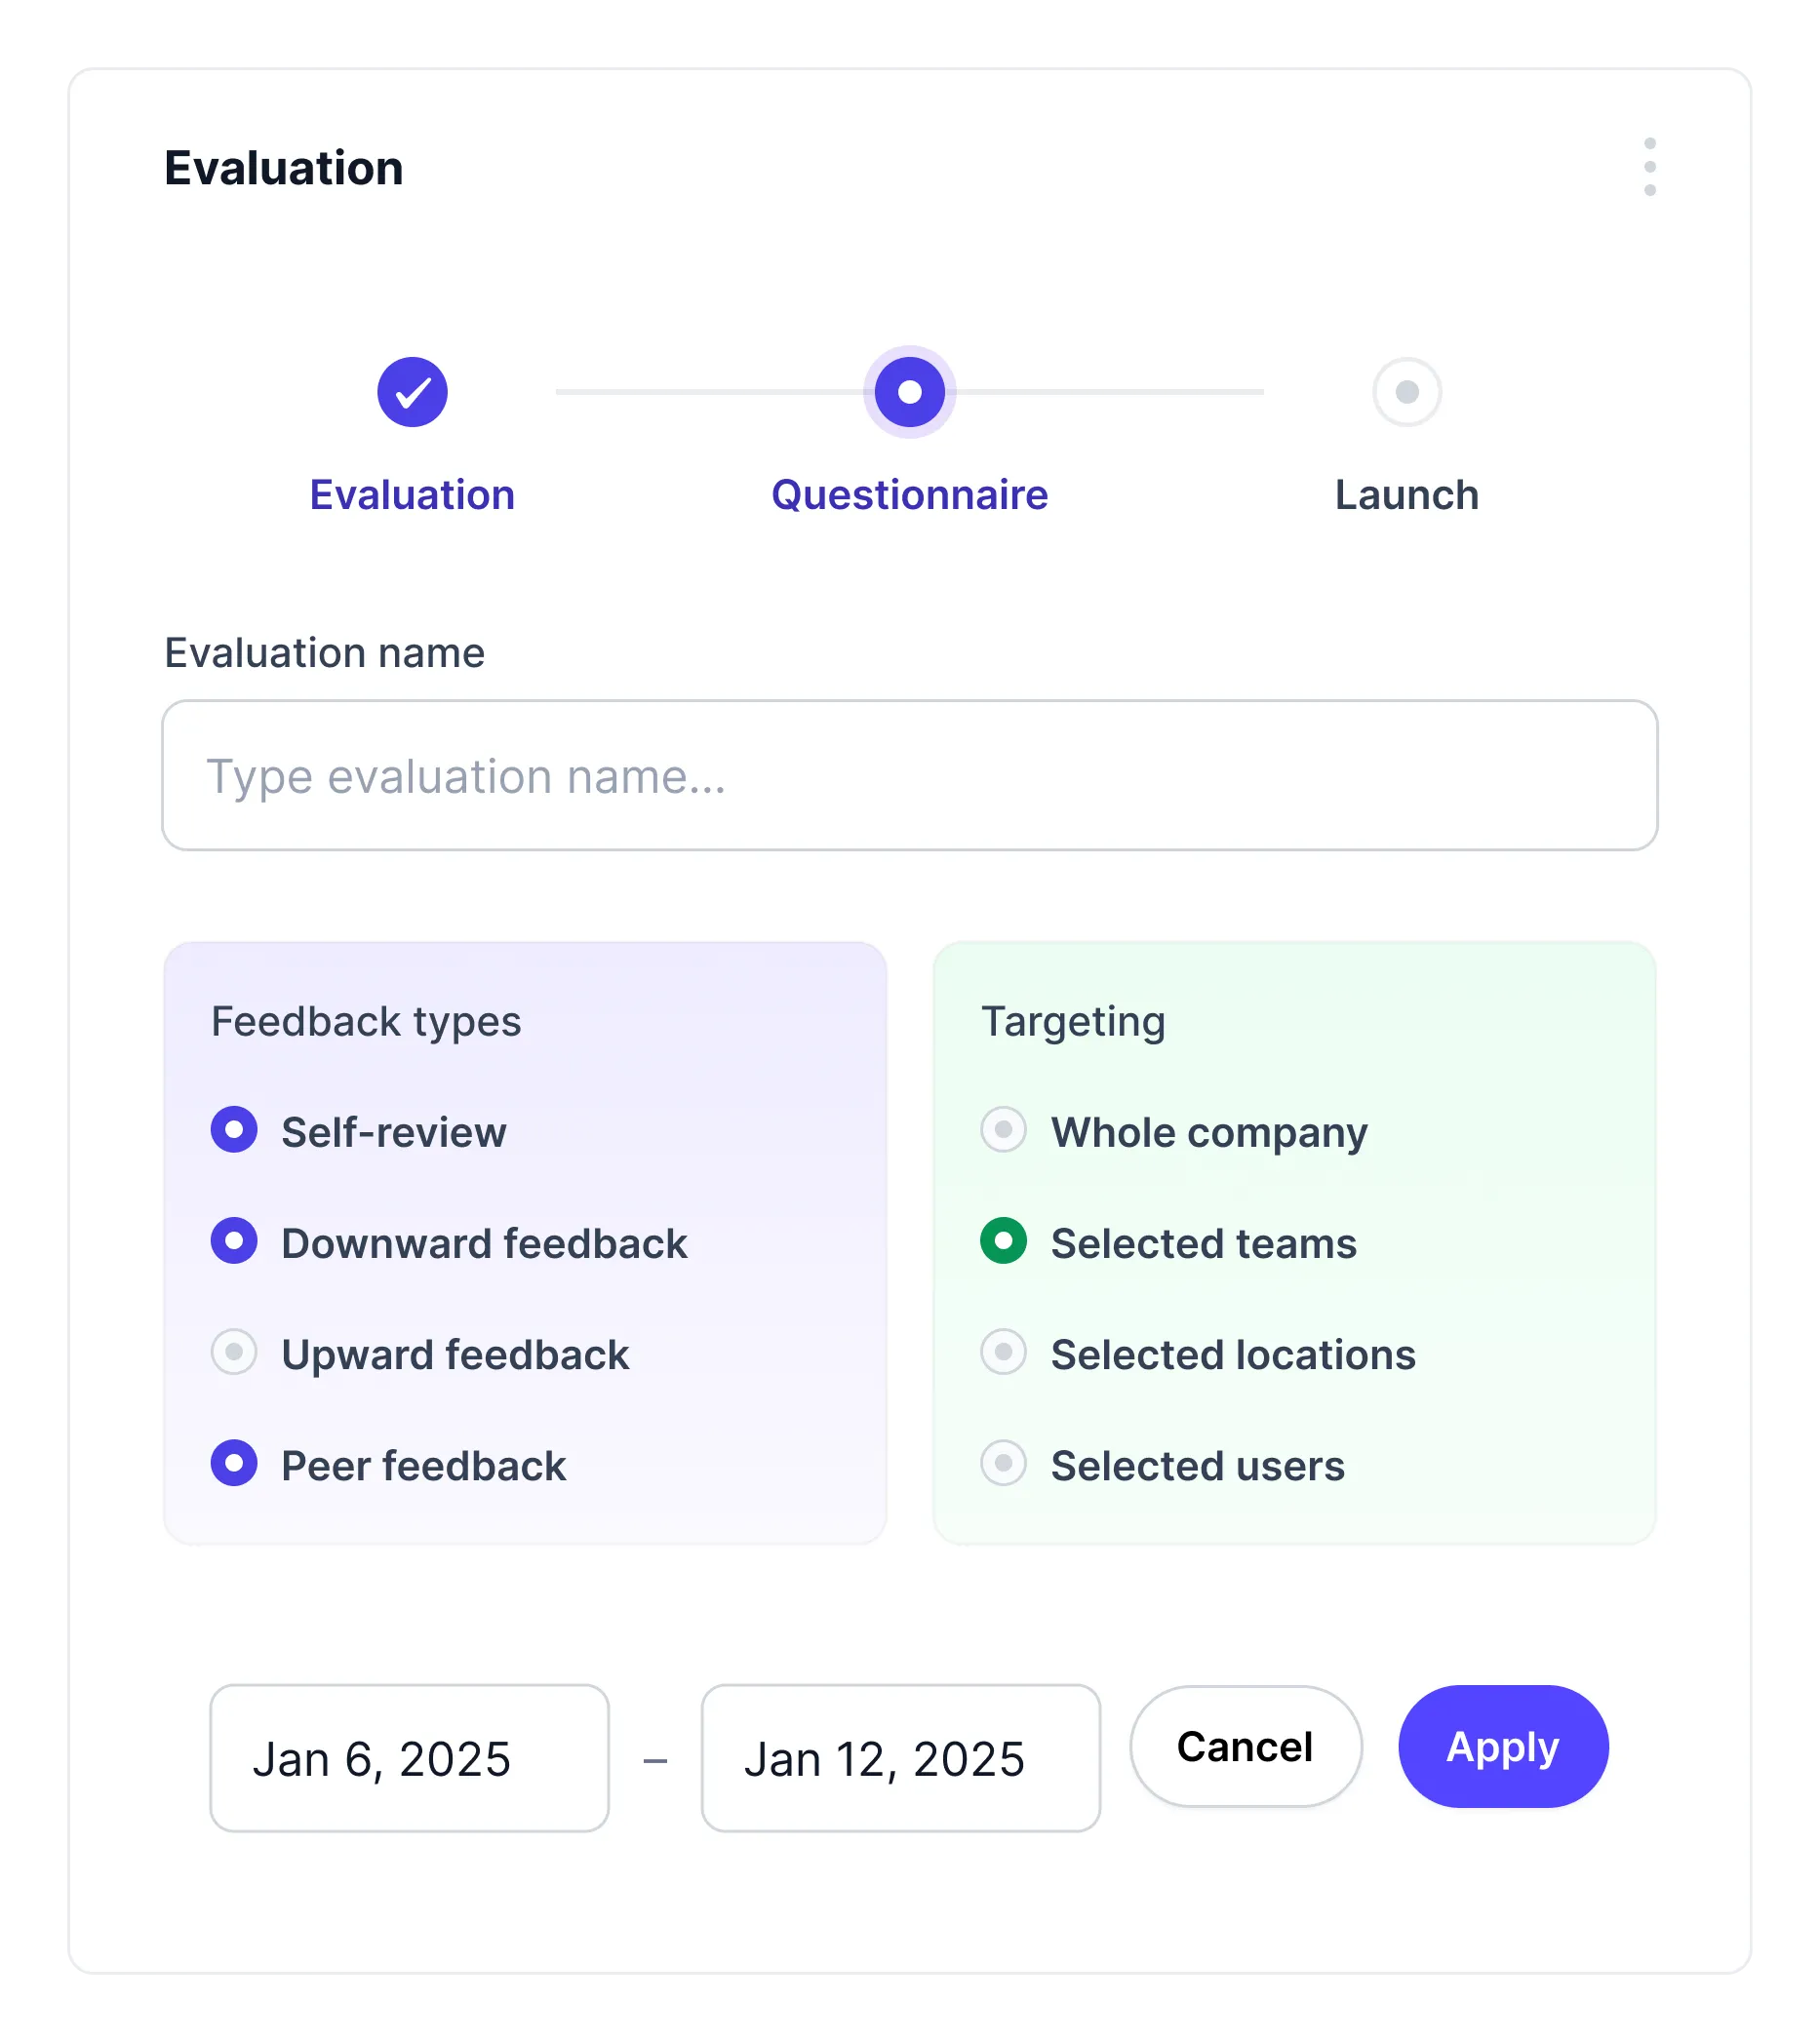Image resolution: width=1820 pixels, height=2042 pixels.
Task: Open the end date Jan 12, 2025 picker
Action: tap(900, 1758)
